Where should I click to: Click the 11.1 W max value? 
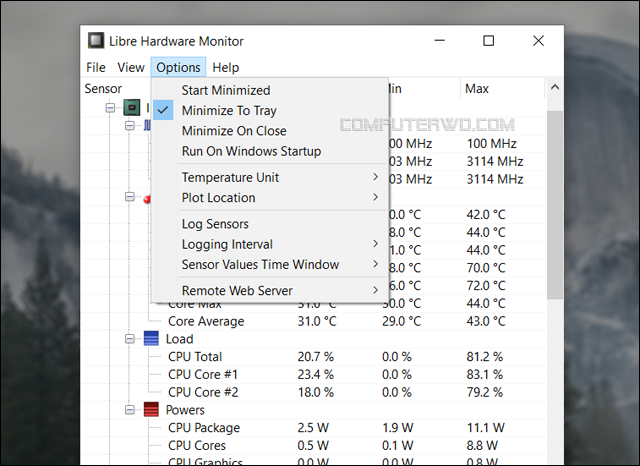pyautogui.click(x=486, y=428)
